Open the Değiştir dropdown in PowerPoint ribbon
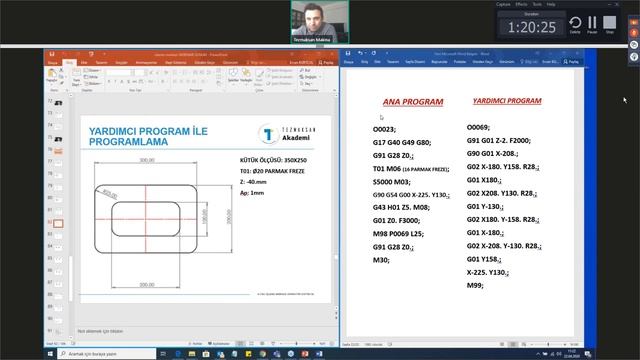The width and height of the screenshot is (640, 360). pyautogui.click(x=310, y=77)
